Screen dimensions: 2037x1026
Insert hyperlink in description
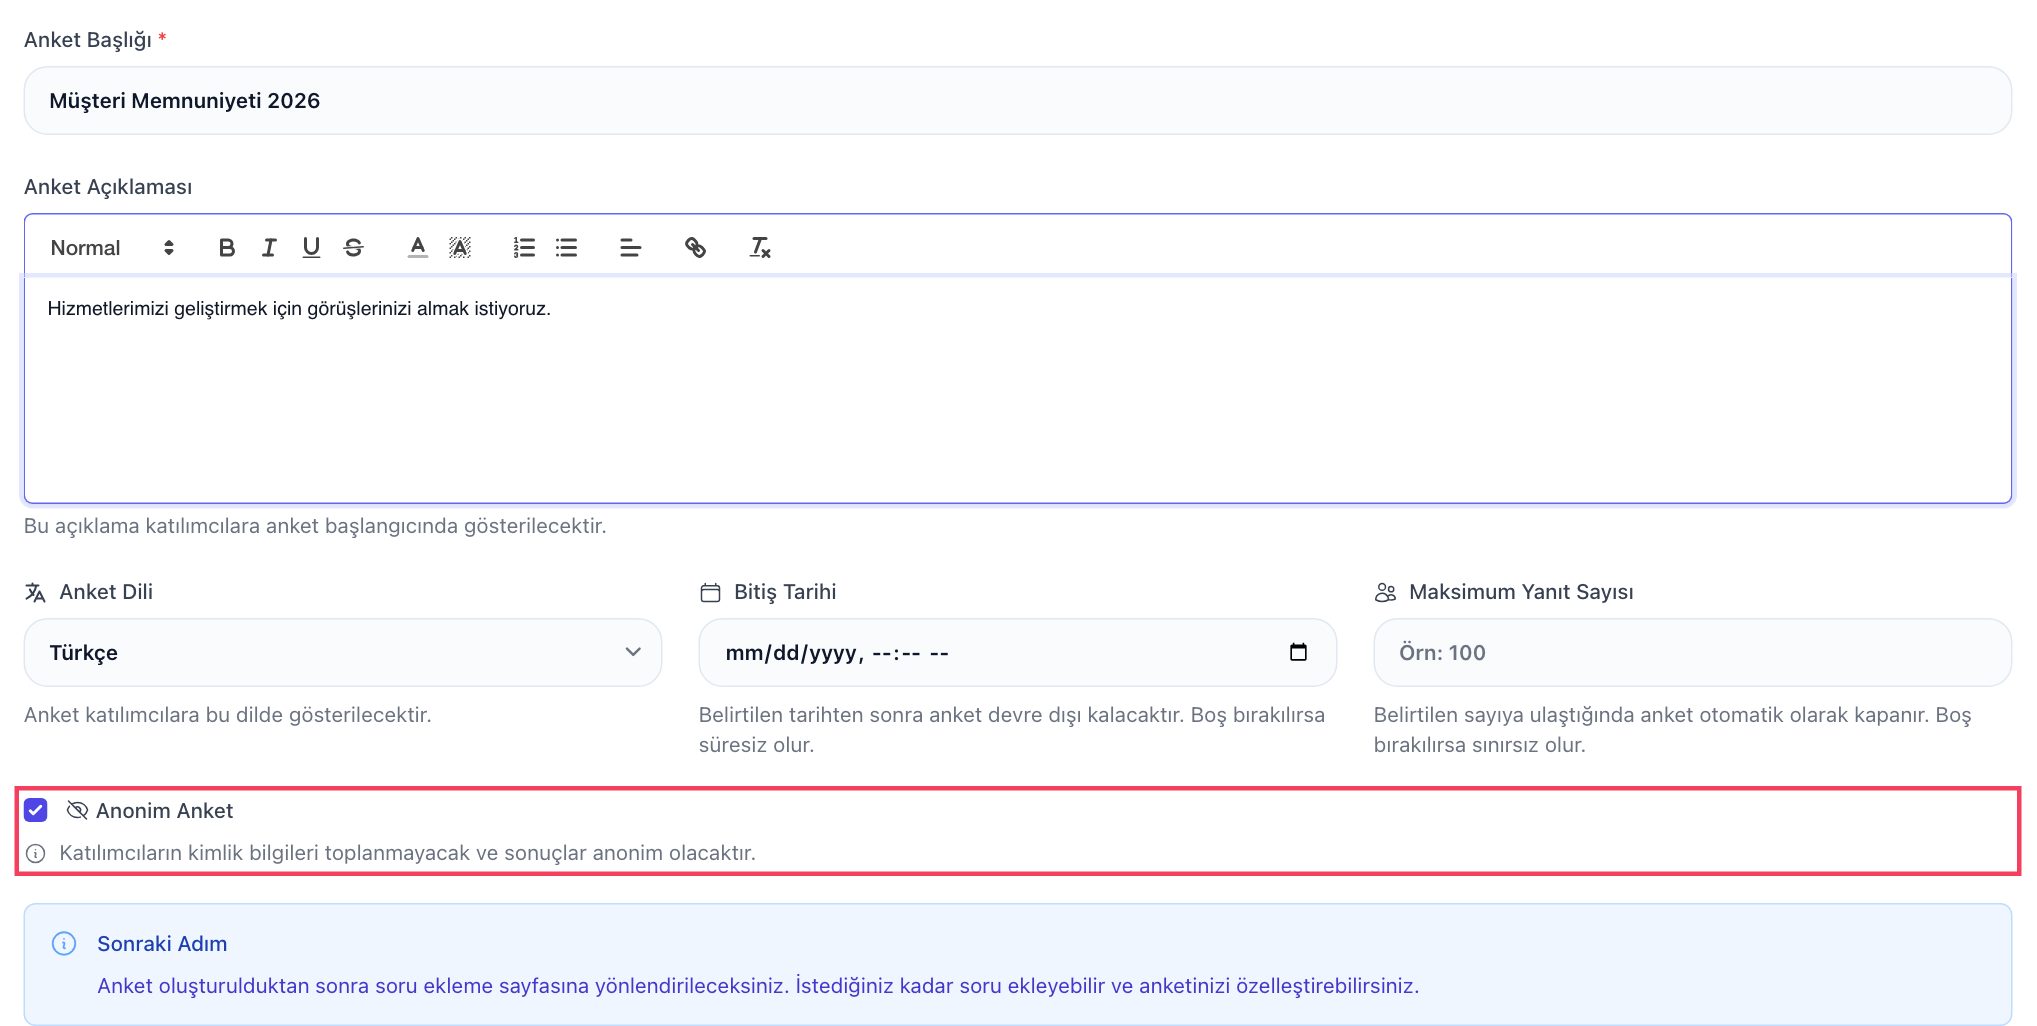pyautogui.click(x=695, y=247)
